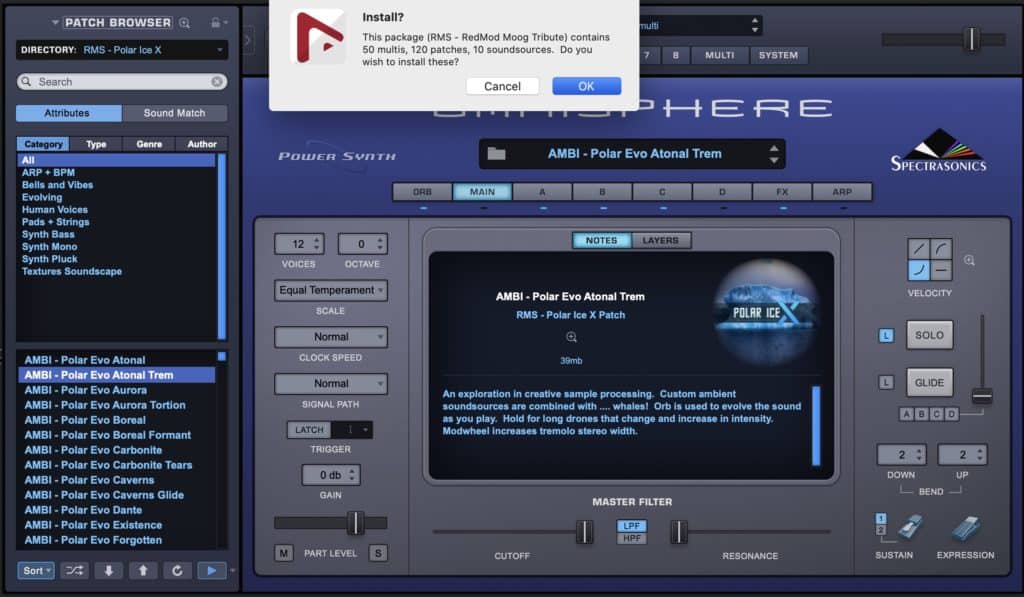1024x597 pixels.
Task: Click the search magnifier icon
Action: [x=26, y=82]
